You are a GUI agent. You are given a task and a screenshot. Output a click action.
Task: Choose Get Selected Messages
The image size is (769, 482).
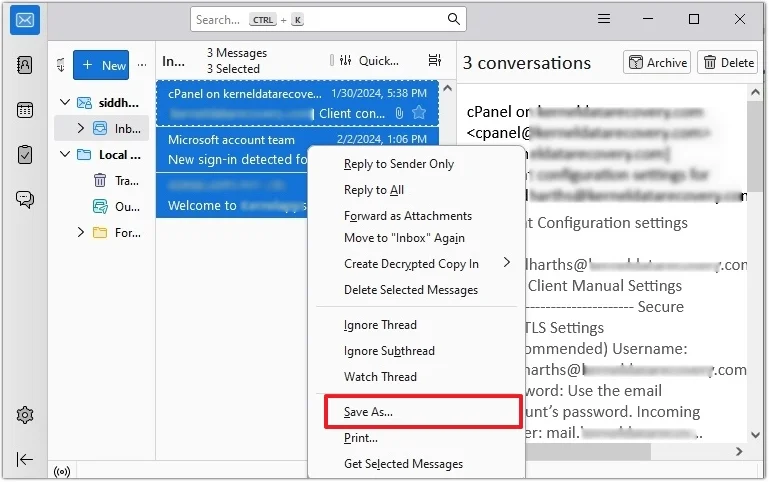click(x=403, y=464)
